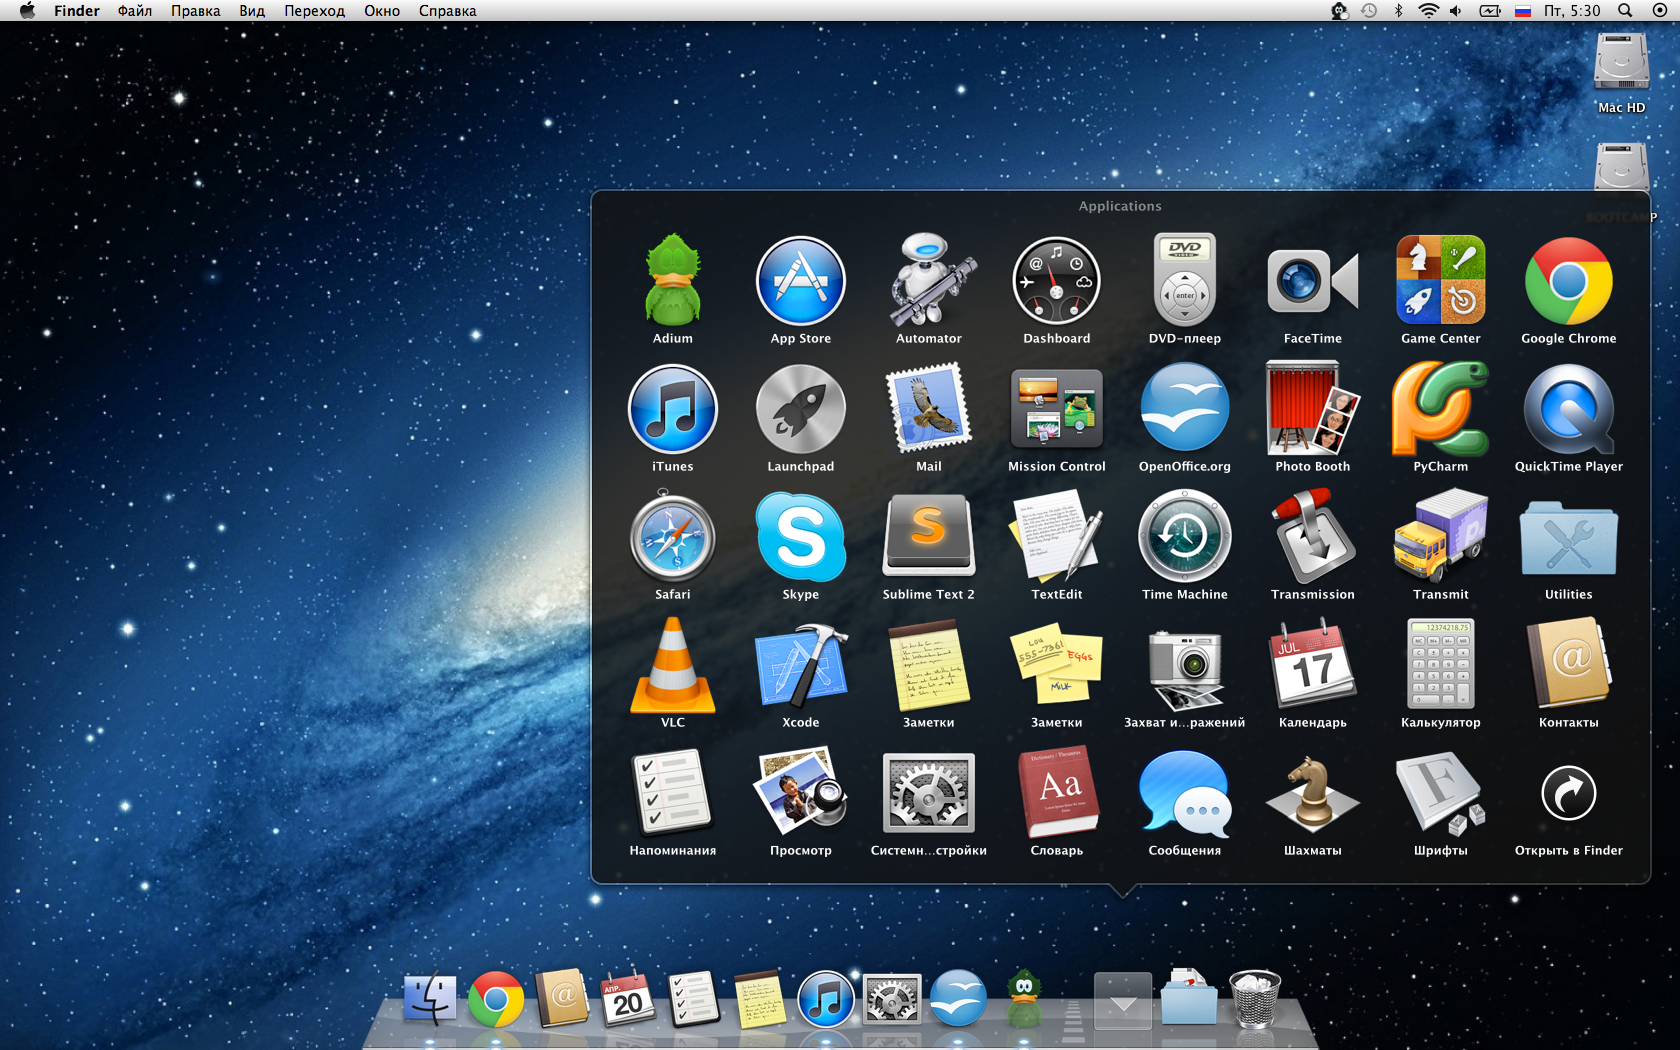
Task: Open Календарь in the Applications grid
Action: click(x=1313, y=665)
